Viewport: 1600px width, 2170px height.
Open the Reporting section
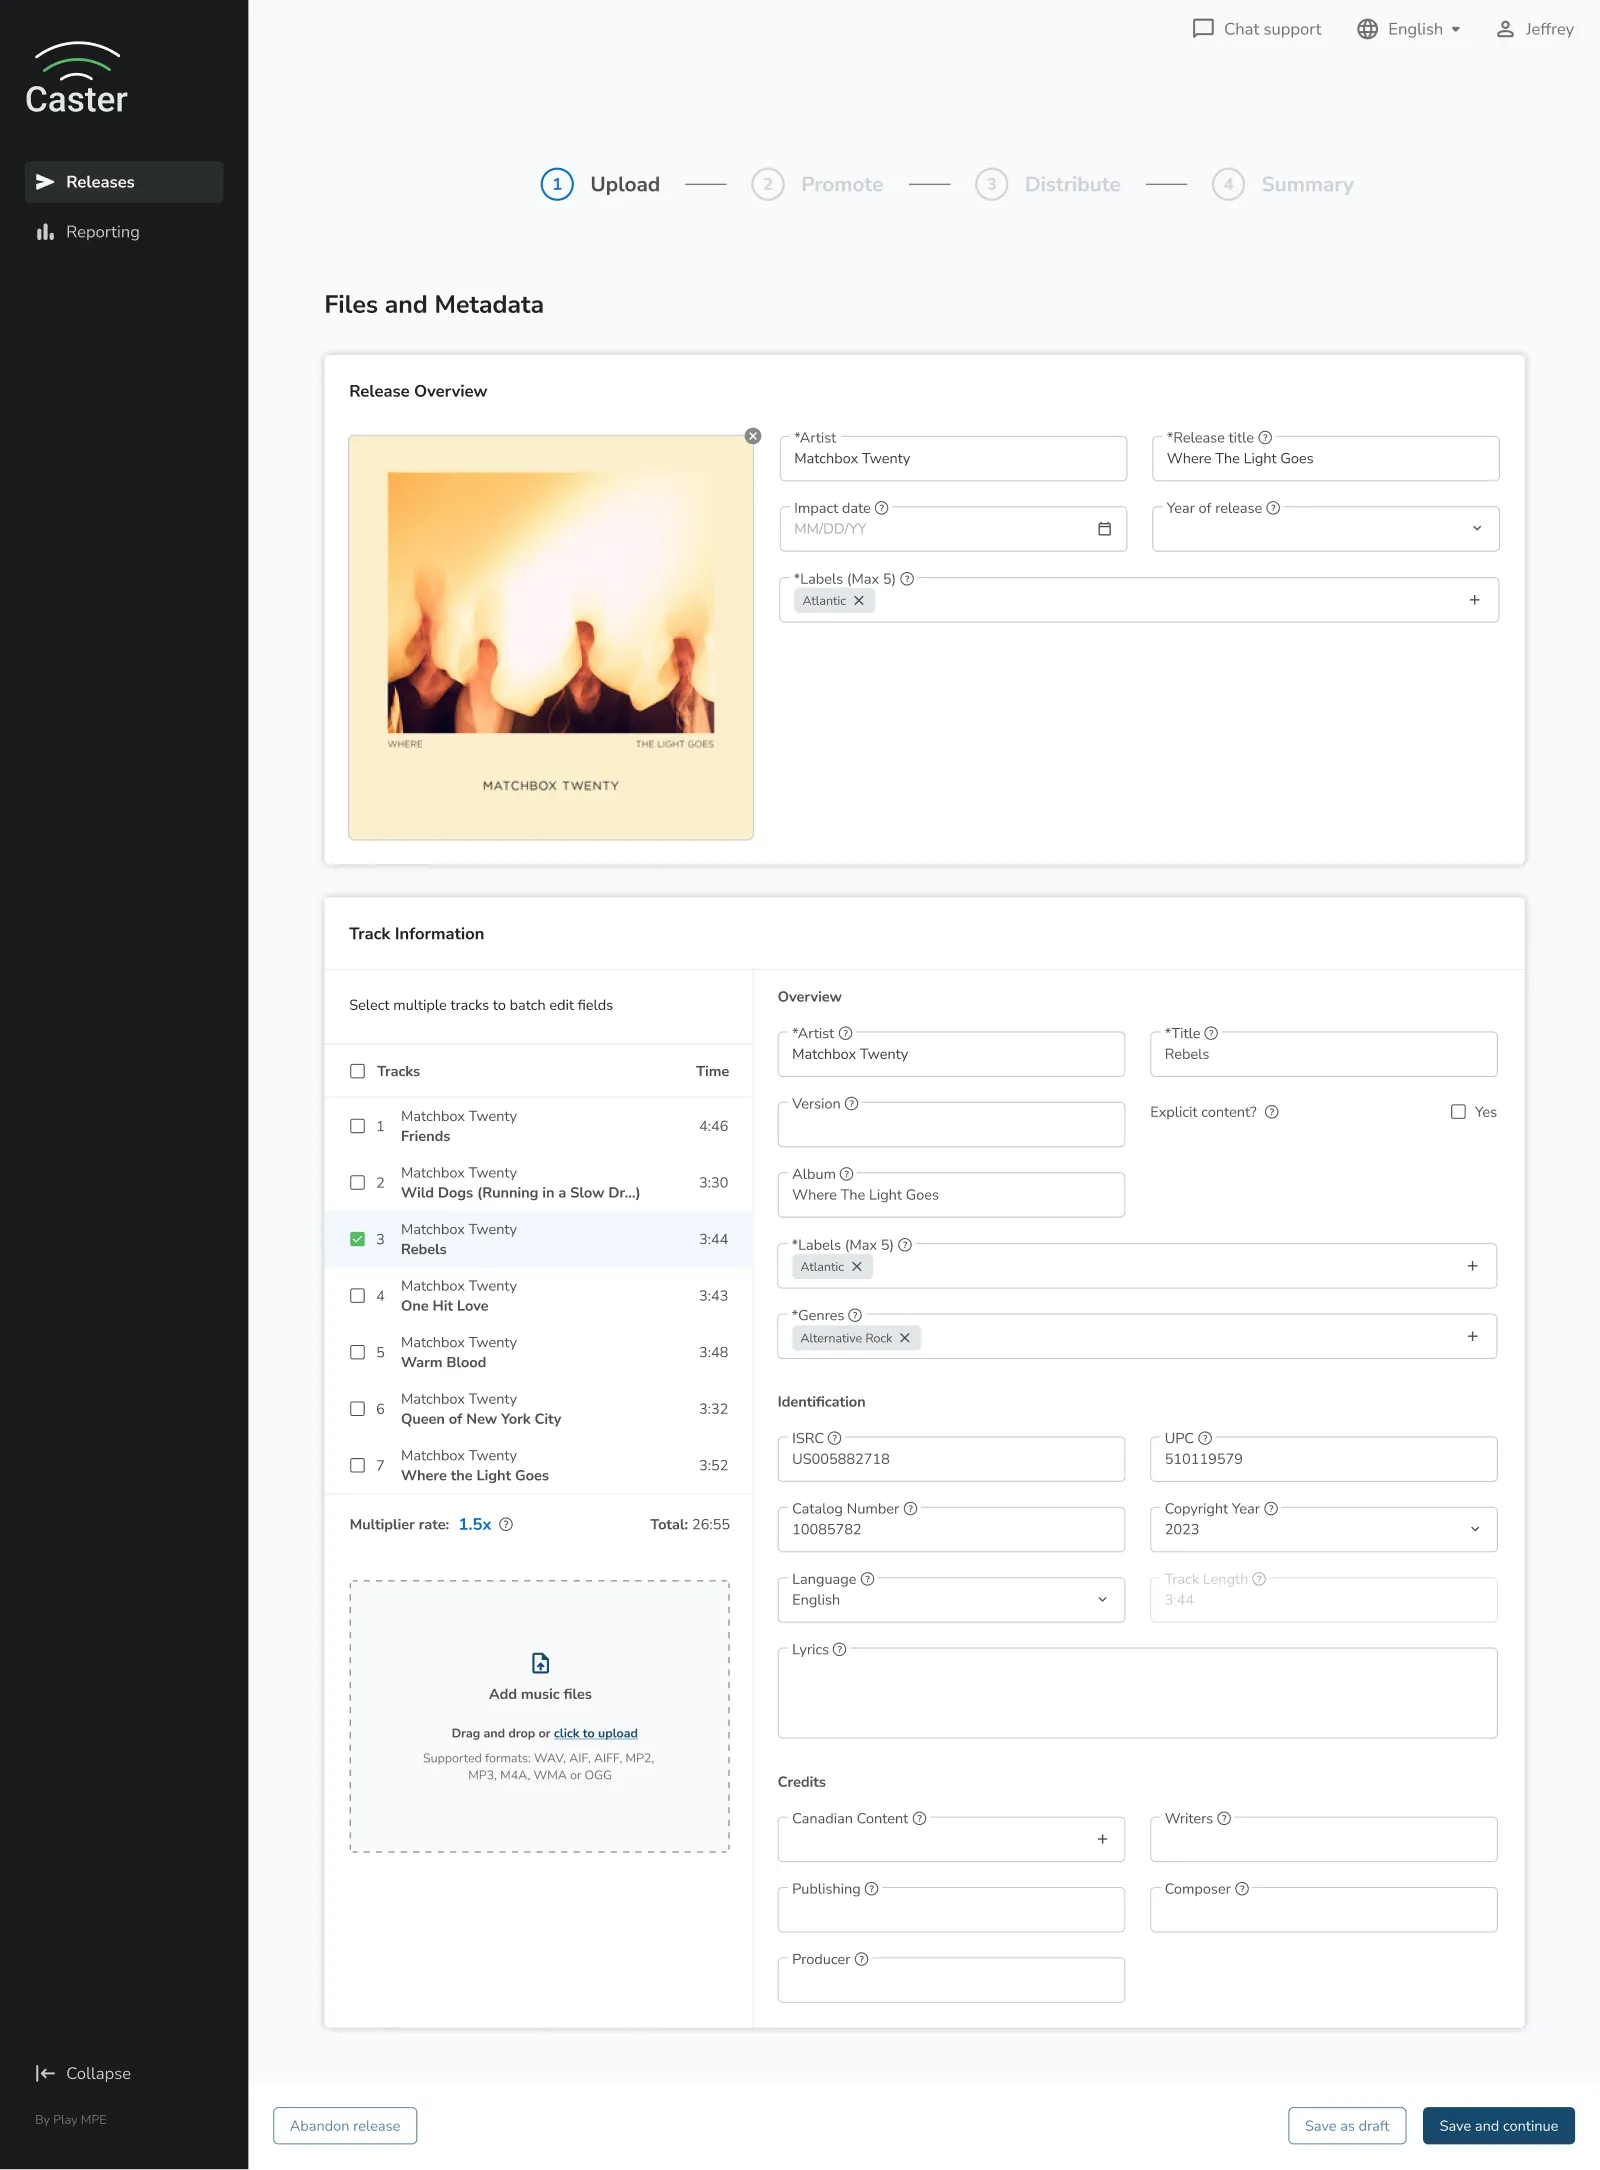click(101, 231)
